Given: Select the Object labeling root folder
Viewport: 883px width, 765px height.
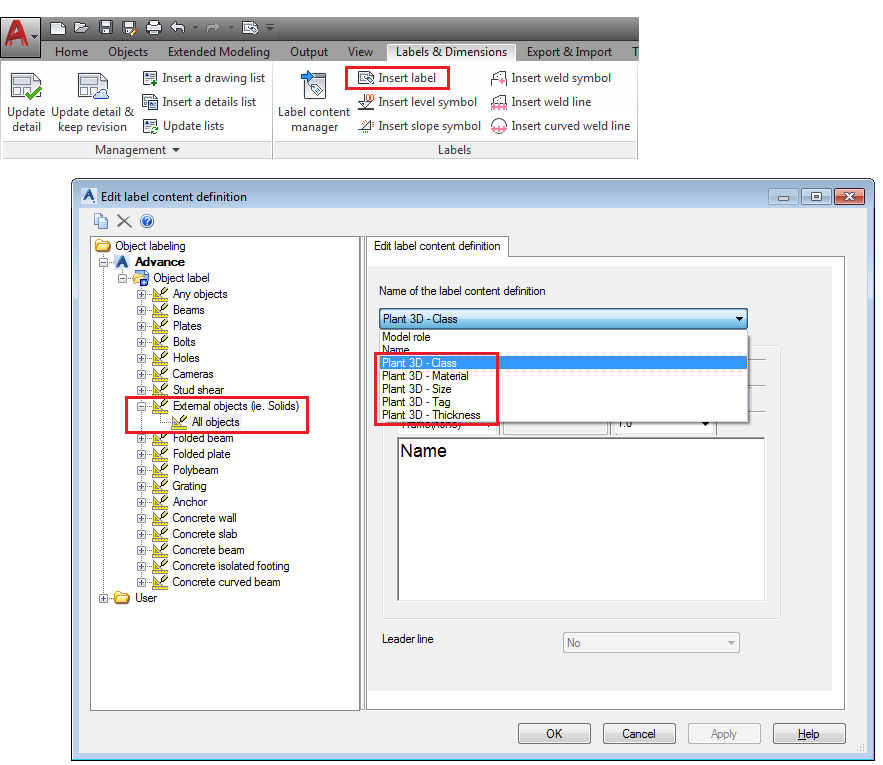Looking at the screenshot, I should pyautogui.click(x=150, y=246).
